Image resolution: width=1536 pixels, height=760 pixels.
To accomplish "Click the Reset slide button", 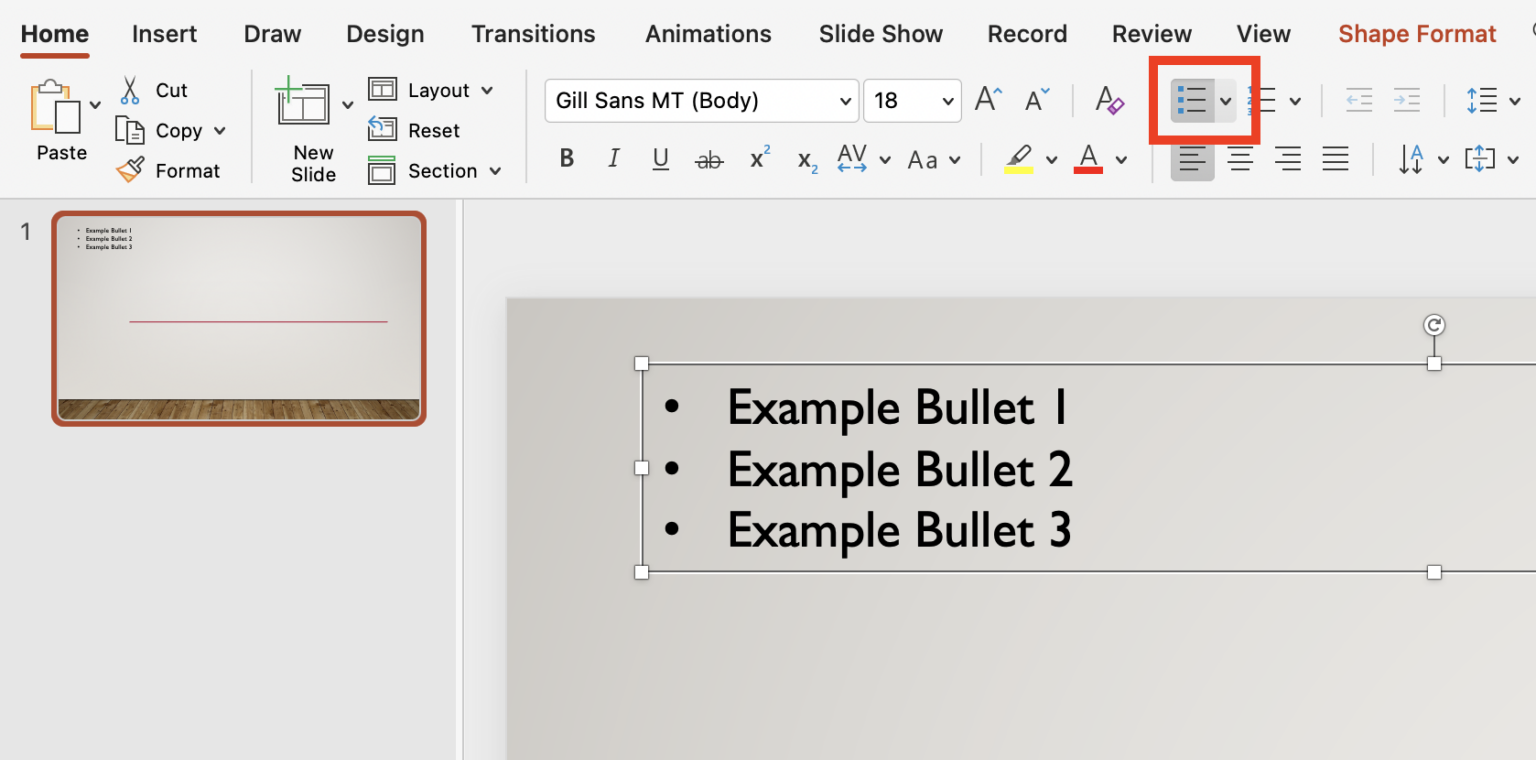I will click(414, 130).
